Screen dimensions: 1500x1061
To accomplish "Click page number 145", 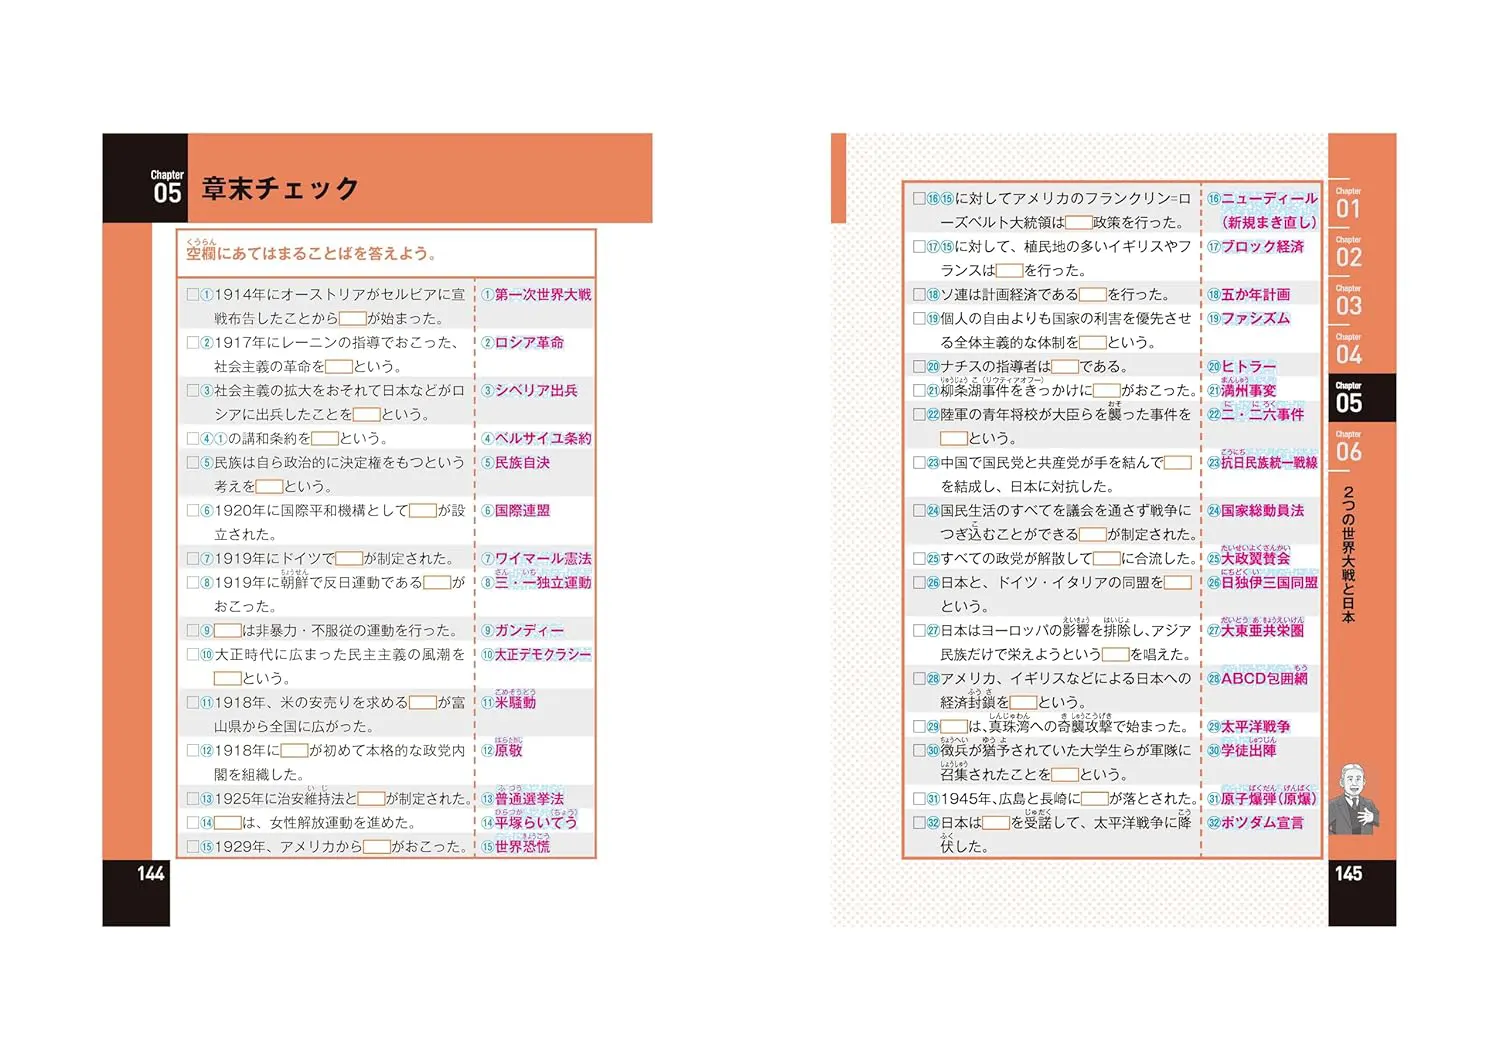I will 1348,874.
